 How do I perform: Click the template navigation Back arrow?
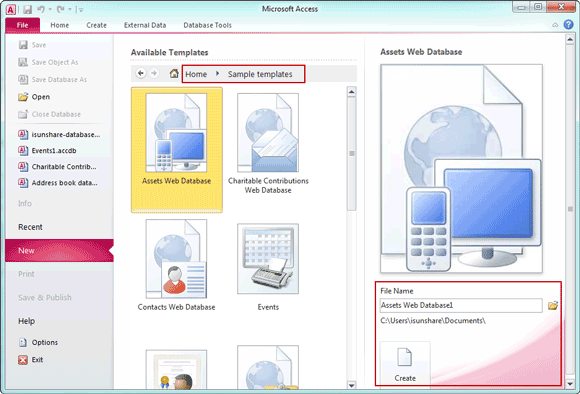click(x=141, y=73)
